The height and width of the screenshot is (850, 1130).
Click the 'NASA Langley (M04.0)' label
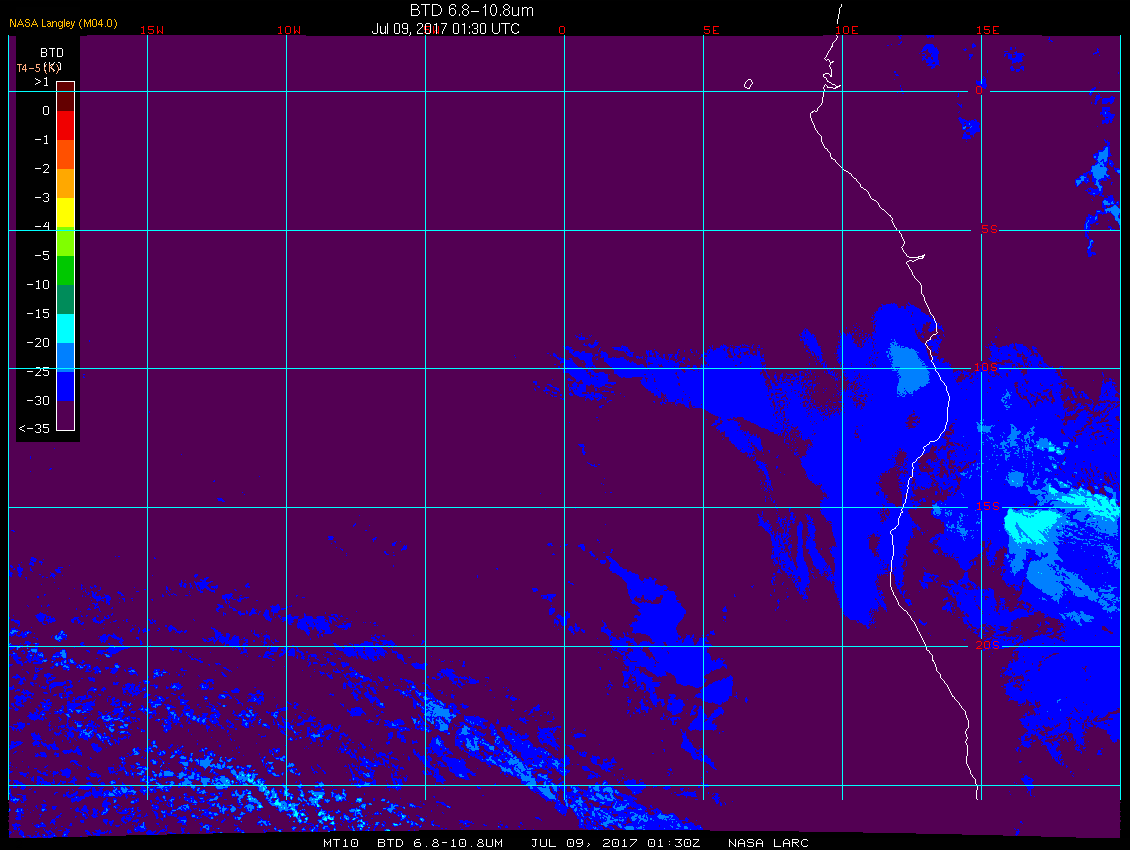tap(63, 23)
